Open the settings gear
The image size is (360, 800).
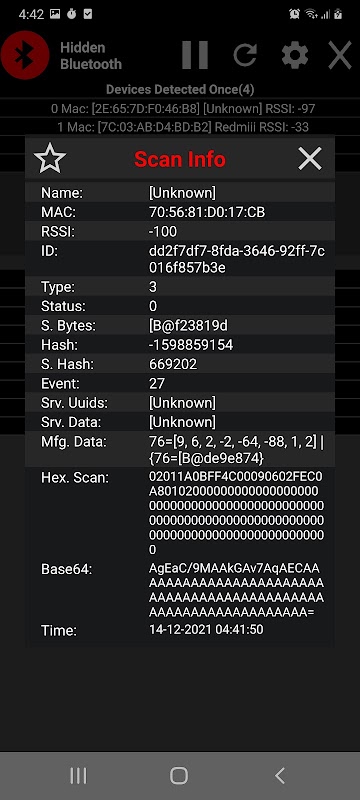[295, 55]
